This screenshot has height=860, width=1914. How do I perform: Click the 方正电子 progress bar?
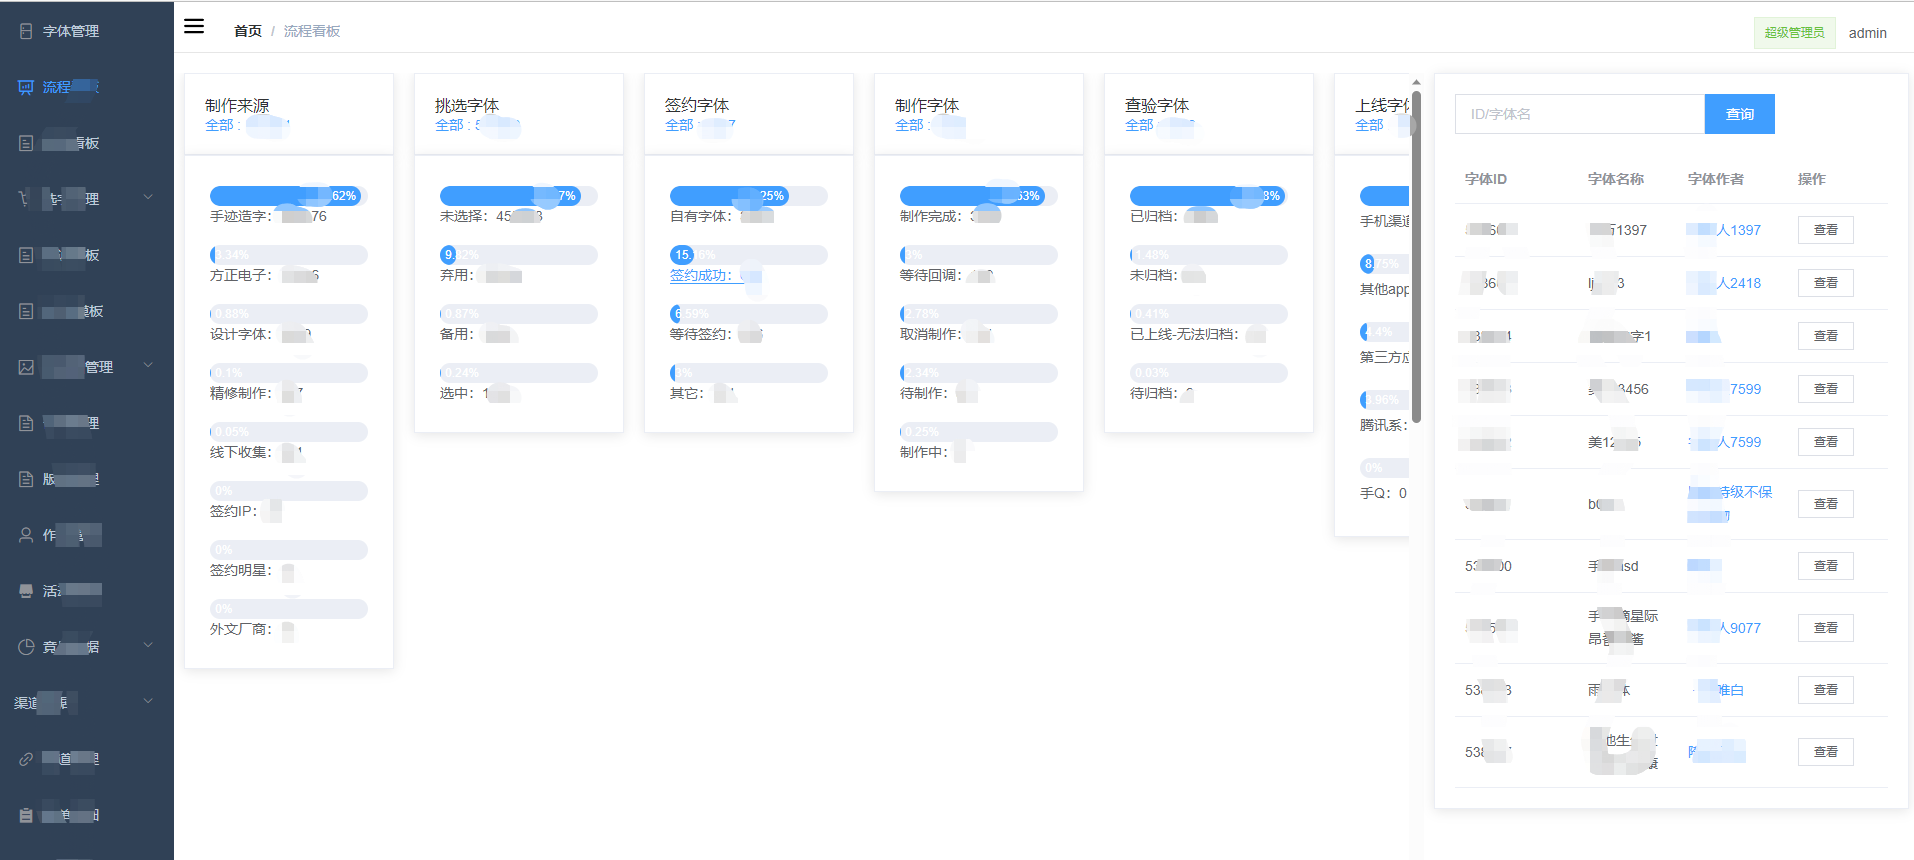tap(288, 255)
